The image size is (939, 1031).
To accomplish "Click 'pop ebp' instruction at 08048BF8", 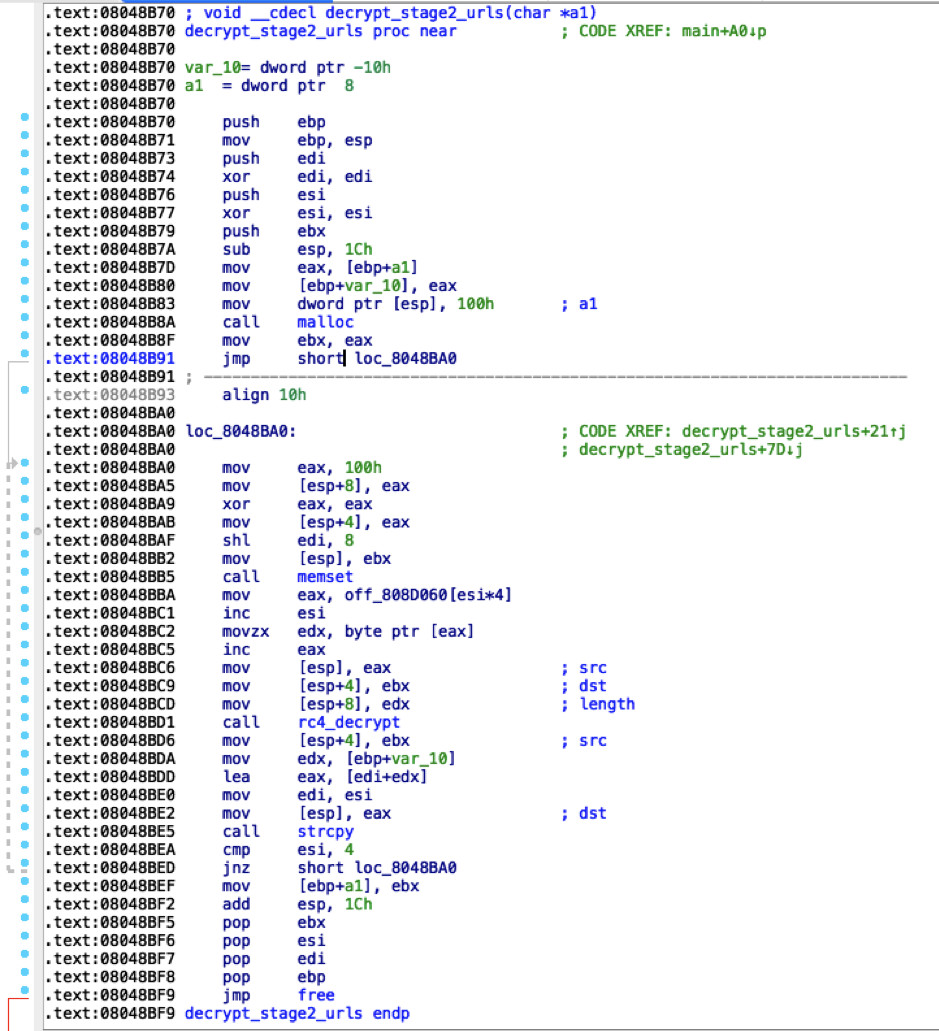I will click(x=274, y=977).
